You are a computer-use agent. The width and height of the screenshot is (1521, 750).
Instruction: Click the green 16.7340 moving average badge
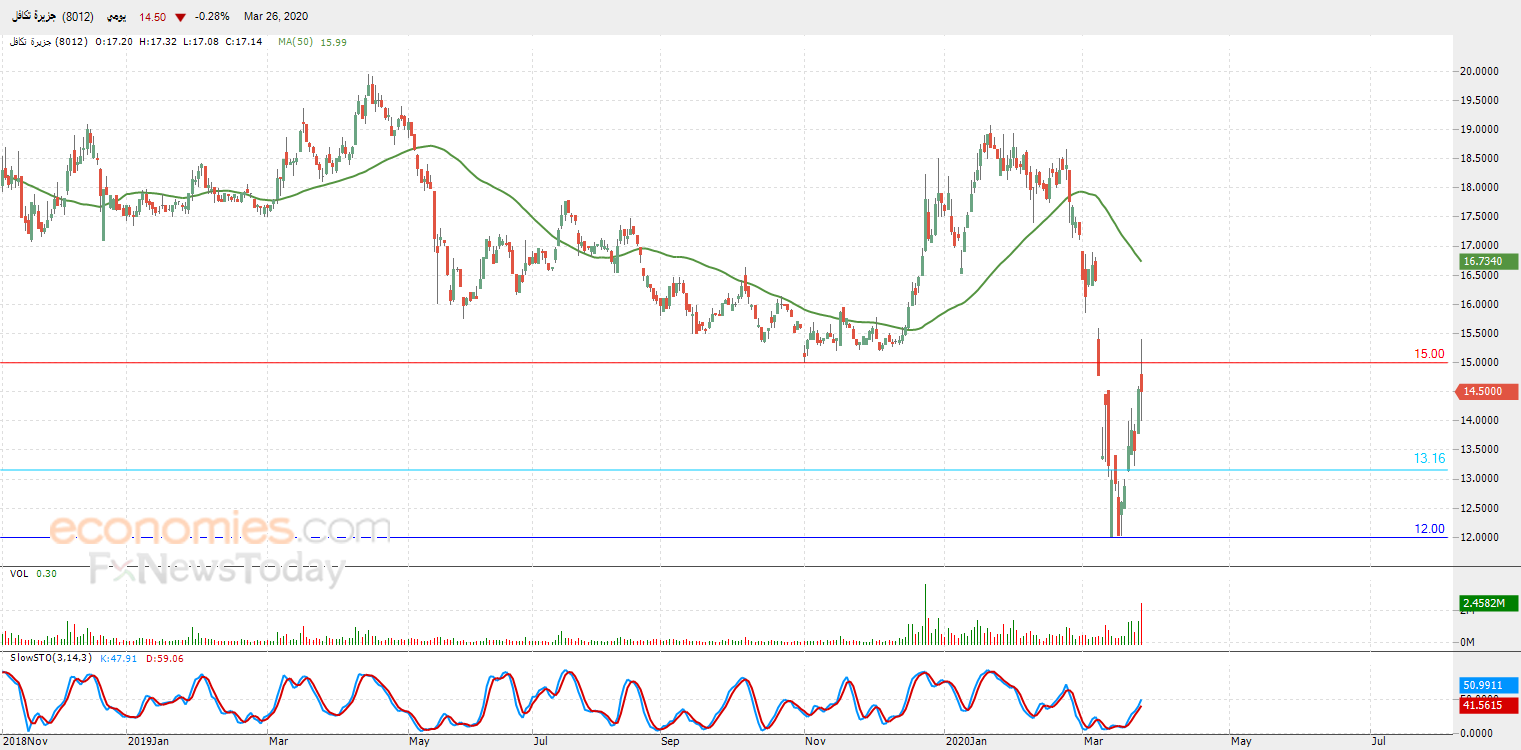point(1488,261)
